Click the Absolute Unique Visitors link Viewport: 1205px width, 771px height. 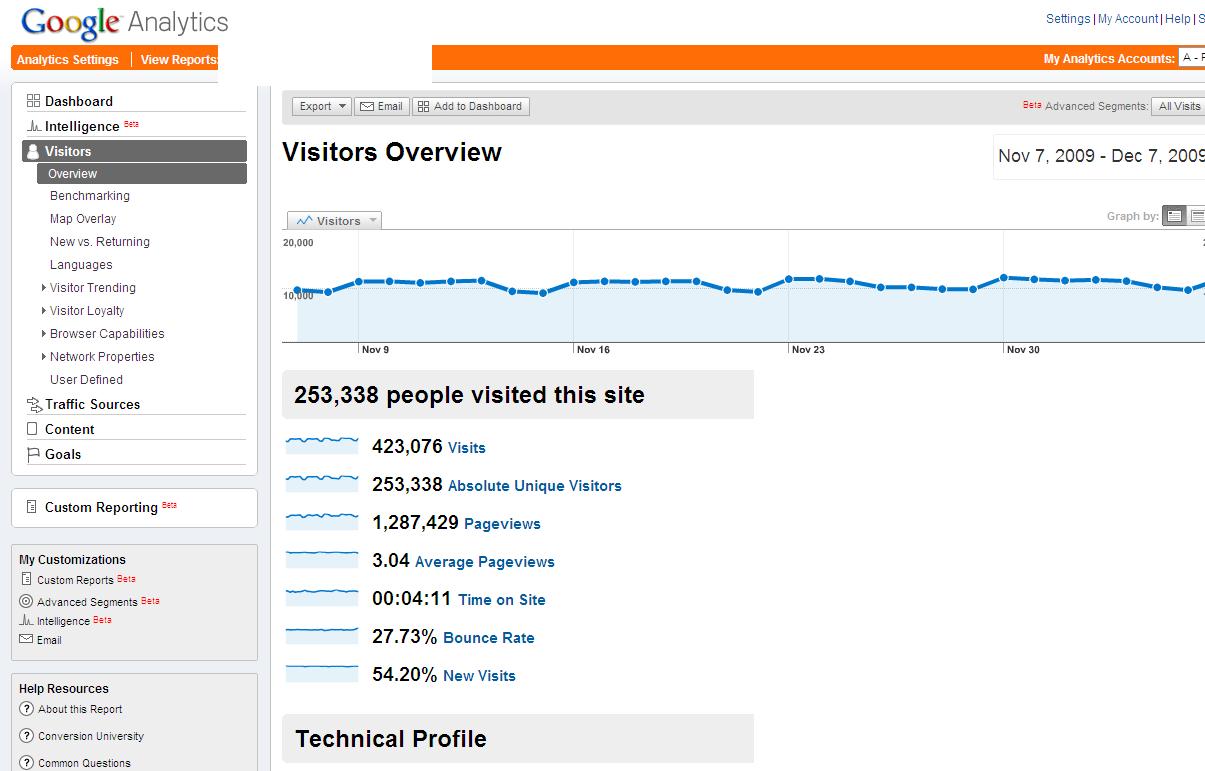tap(535, 486)
